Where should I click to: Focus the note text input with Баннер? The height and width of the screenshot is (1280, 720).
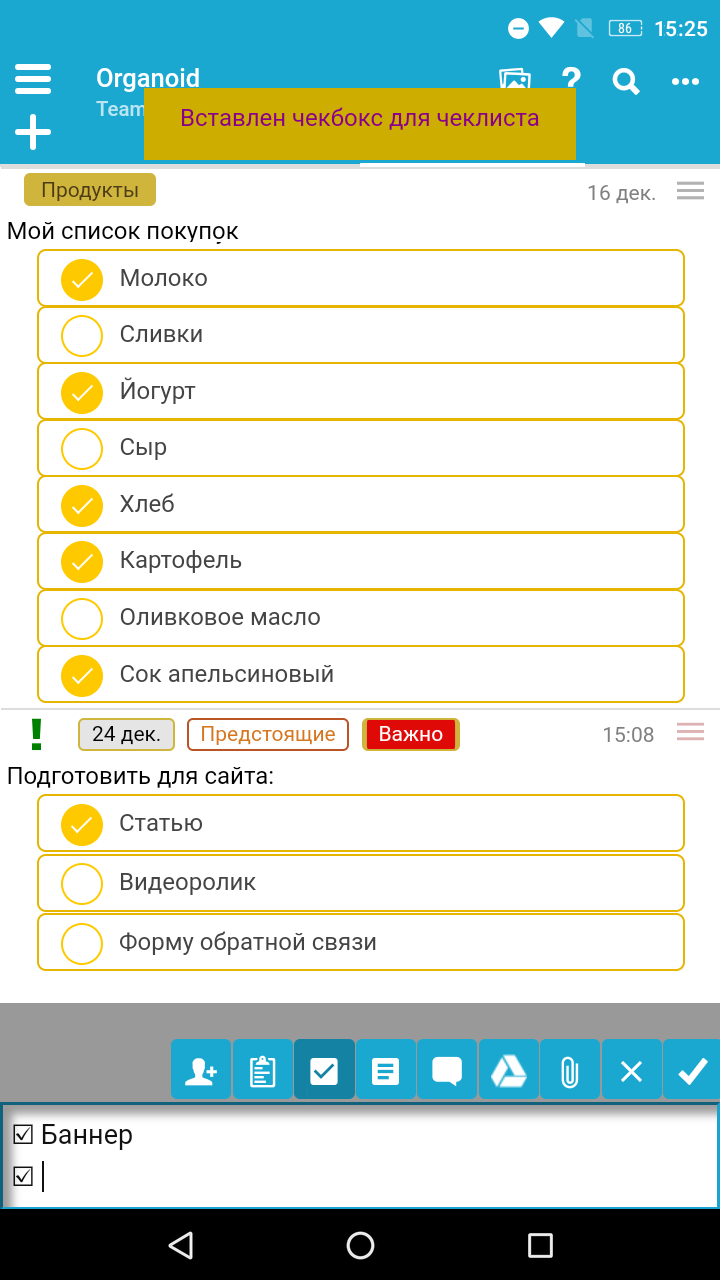pyautogui.click(x=360, y=1156)
